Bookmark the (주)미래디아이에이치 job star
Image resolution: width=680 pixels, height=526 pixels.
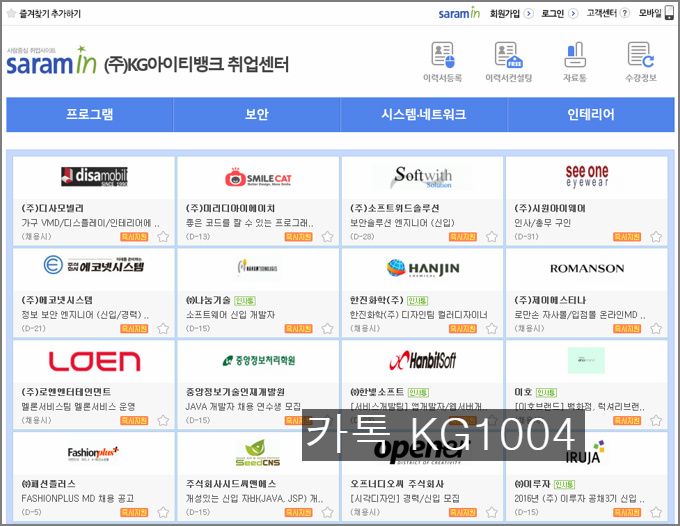327,237
